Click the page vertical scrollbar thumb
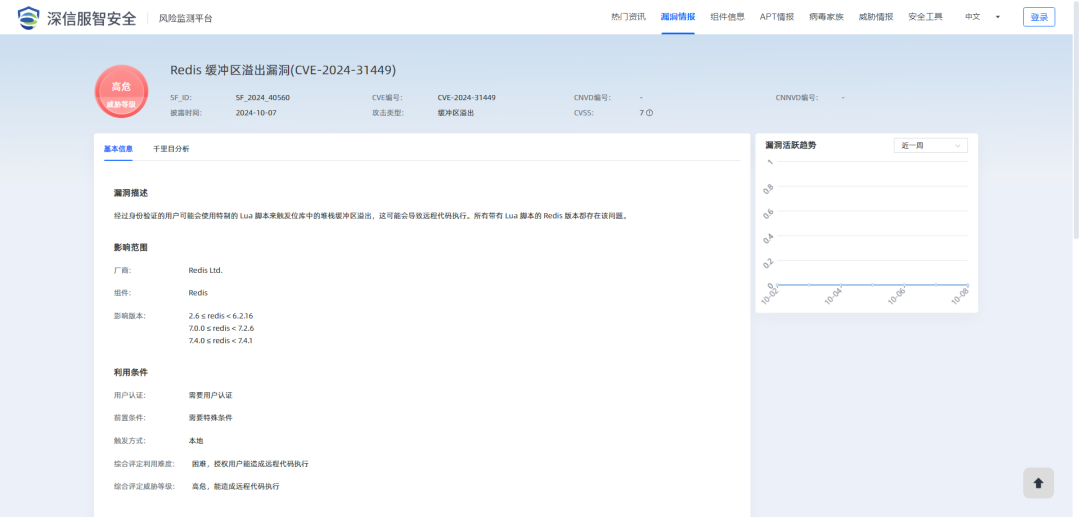Image resolution: width=1080 pixels, height=517 pixels. [x=1077, y=120]
